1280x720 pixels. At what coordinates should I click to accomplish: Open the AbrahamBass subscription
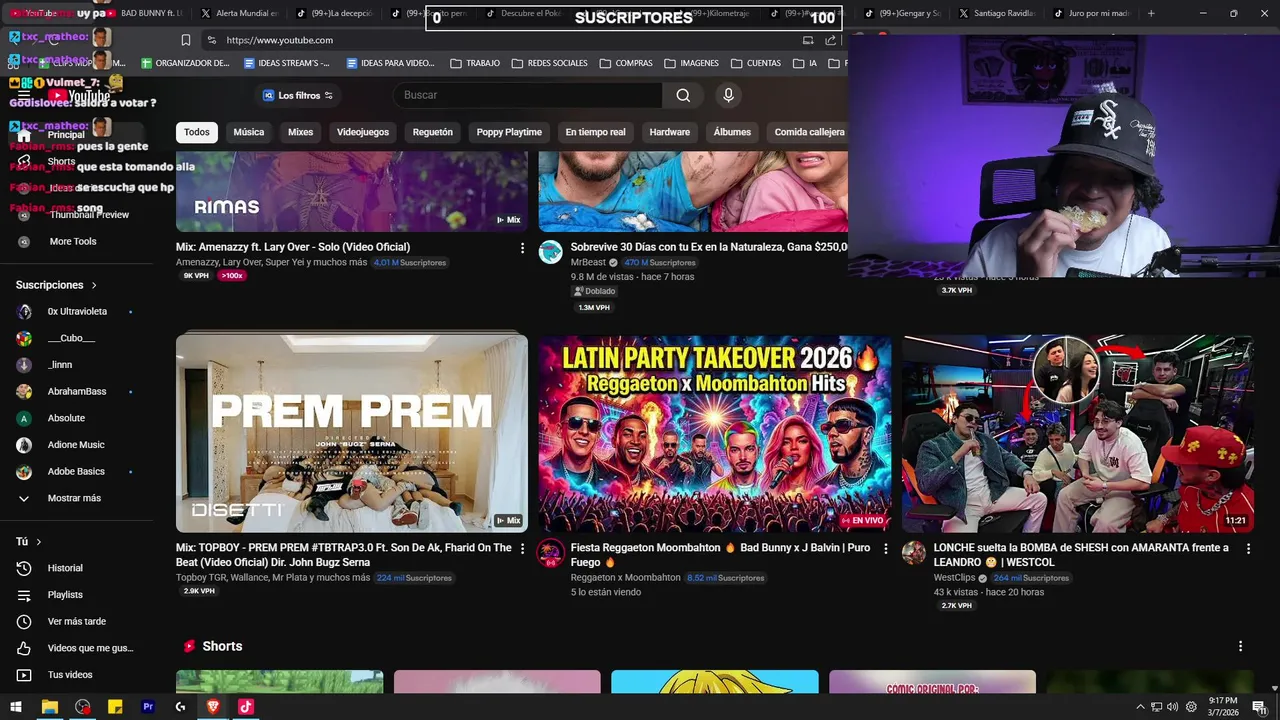click(77, 391)
